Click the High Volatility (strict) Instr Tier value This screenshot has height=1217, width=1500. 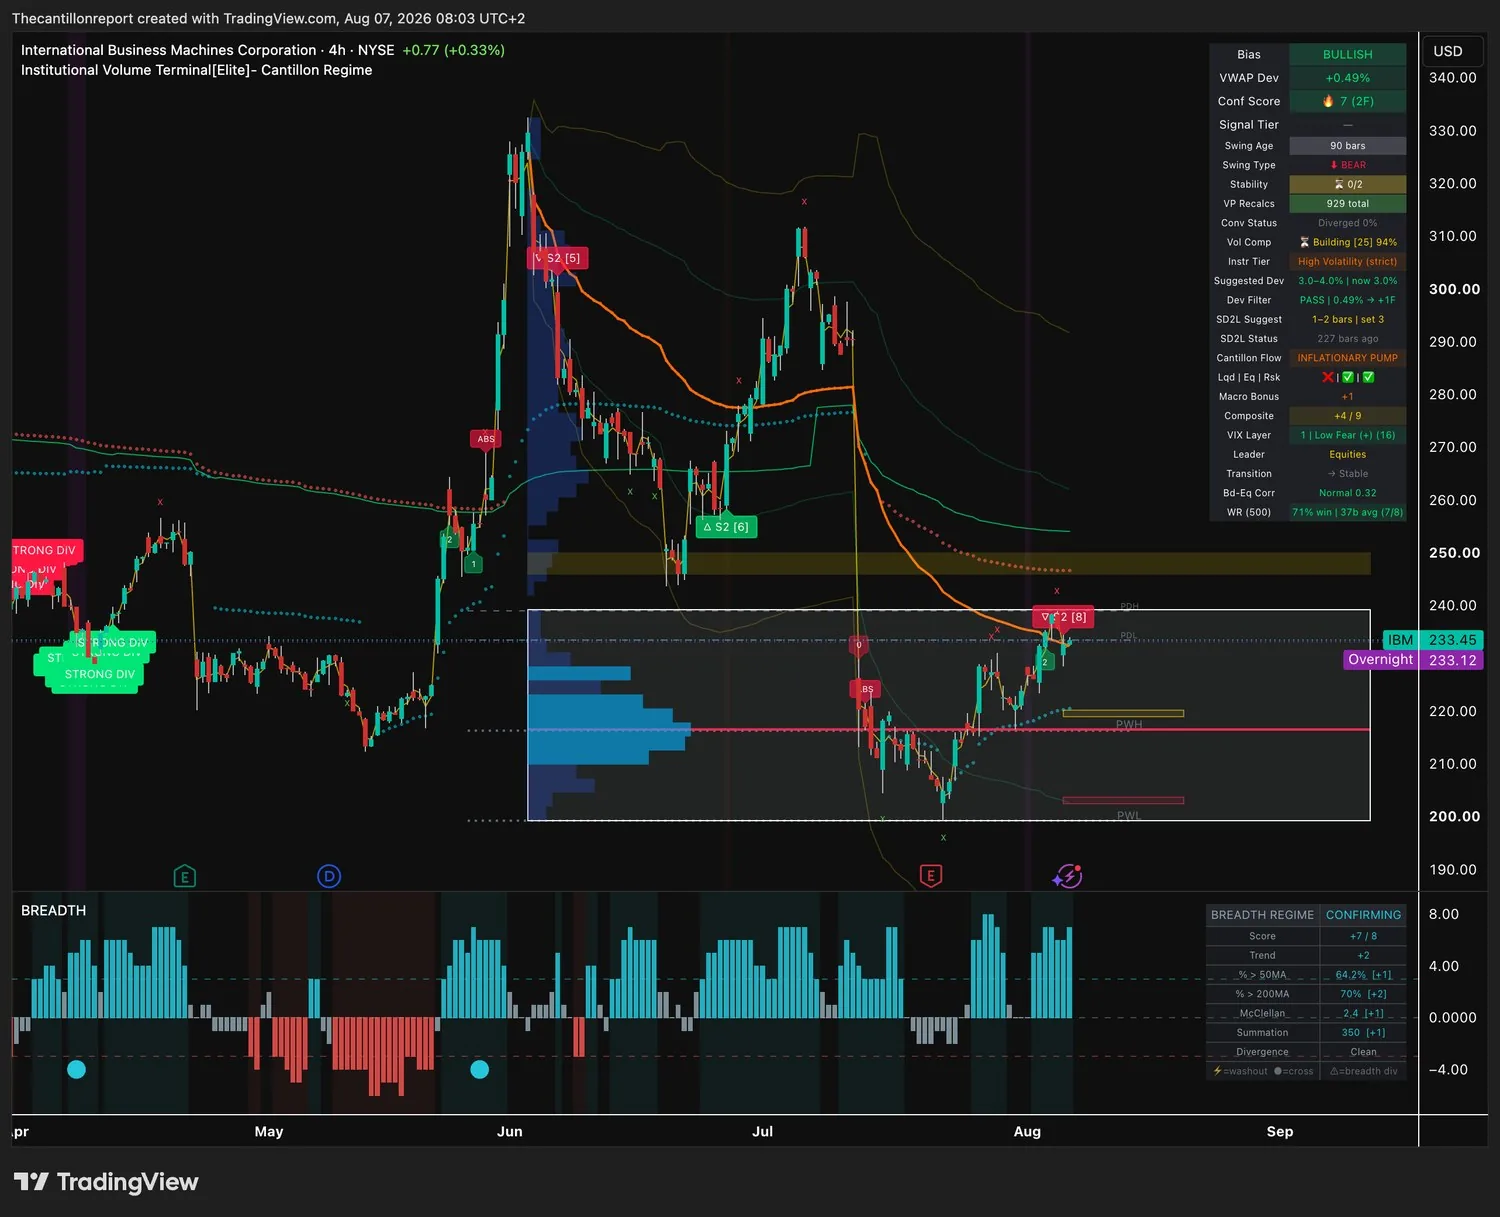(x=1347, y=262)
